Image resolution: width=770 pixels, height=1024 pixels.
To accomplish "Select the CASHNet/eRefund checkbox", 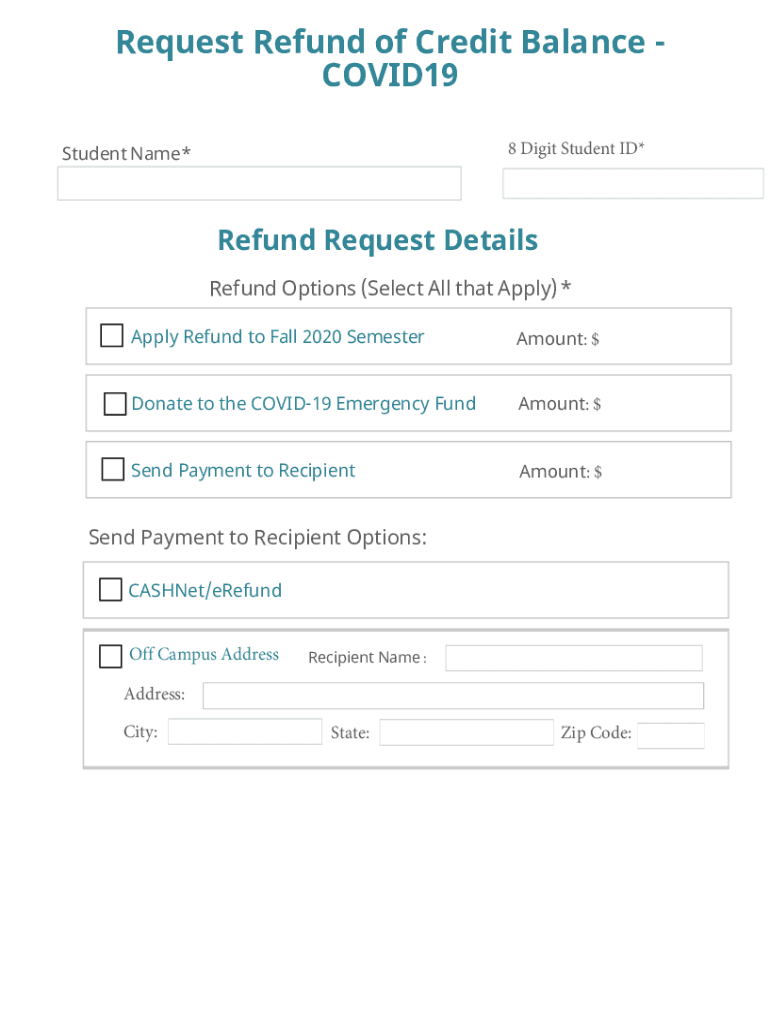I will click(110, 590).
